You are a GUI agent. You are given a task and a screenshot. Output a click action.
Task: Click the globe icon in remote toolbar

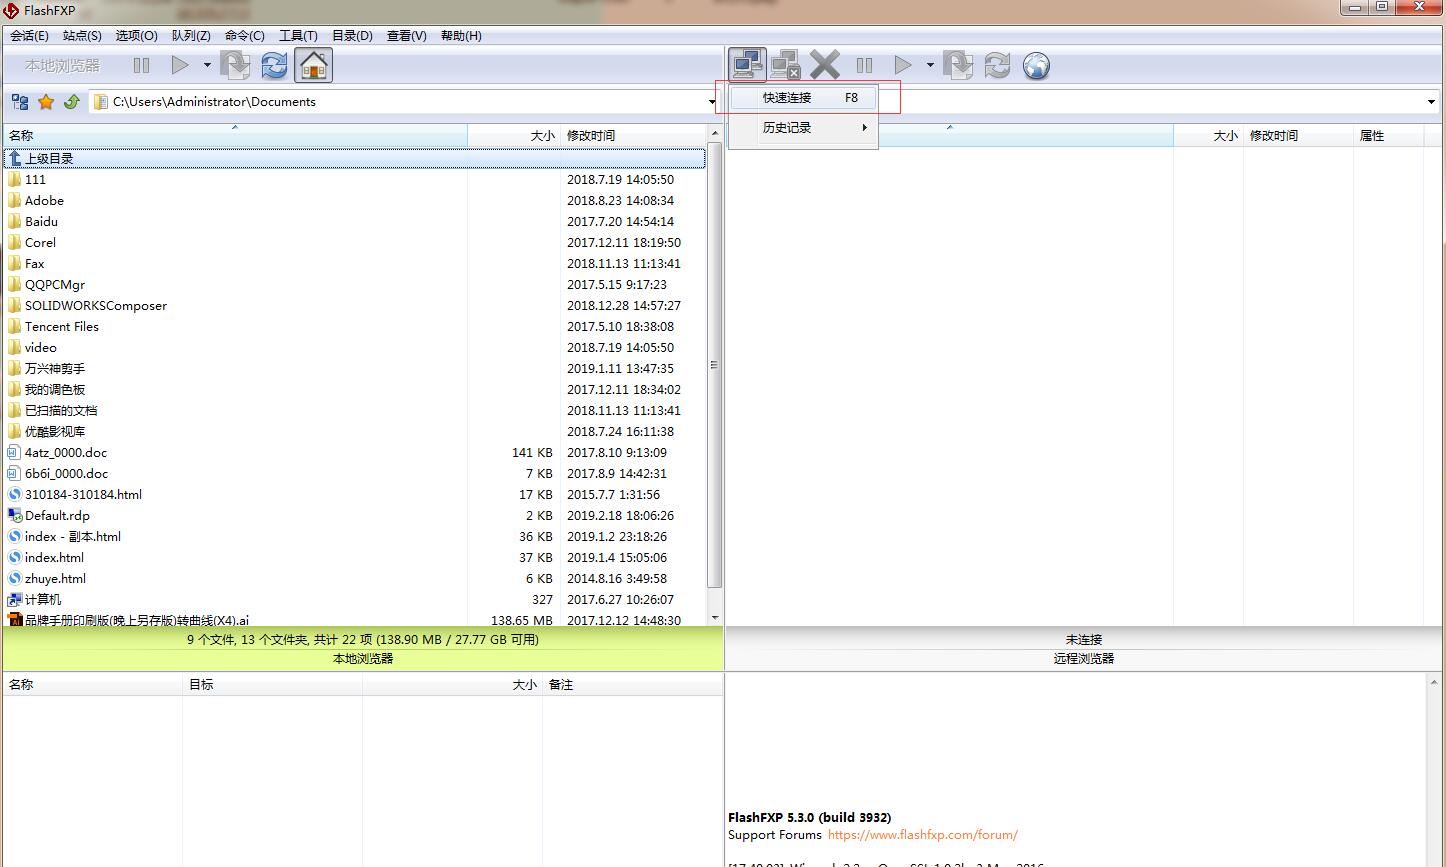[1037, 66]
